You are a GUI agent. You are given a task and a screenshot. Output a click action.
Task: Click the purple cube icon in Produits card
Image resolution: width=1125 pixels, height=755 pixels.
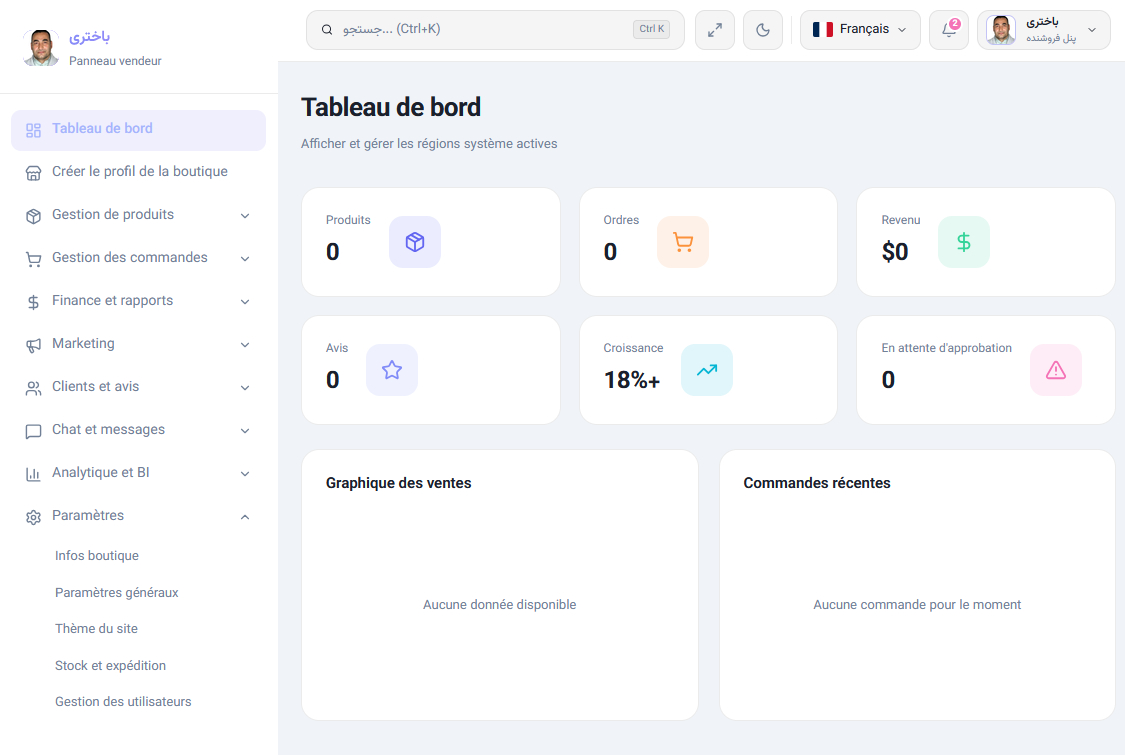pyautogui.click(x=415, y=242)
